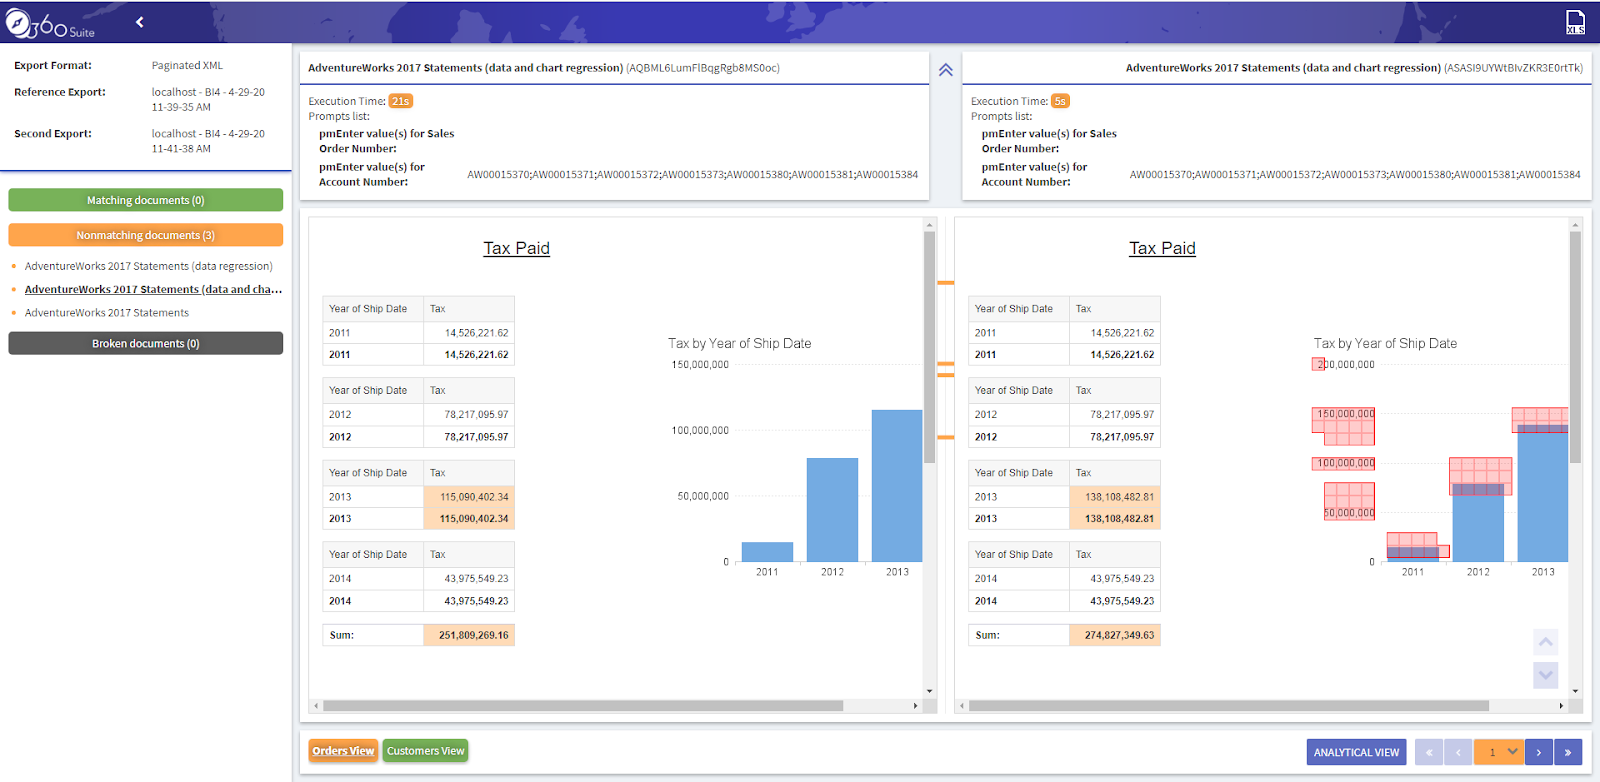Click right pane scroll left arrow
The height and width of the screenshot is (782, 1600).
pos(961,705)
